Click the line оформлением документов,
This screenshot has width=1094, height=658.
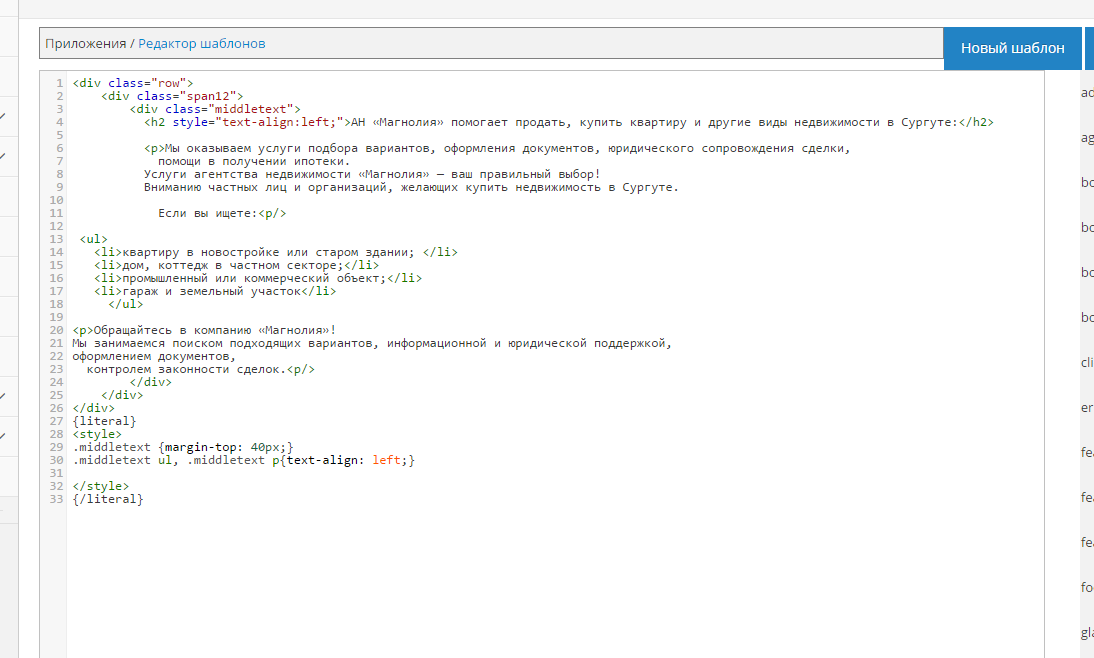pos(154,356)
